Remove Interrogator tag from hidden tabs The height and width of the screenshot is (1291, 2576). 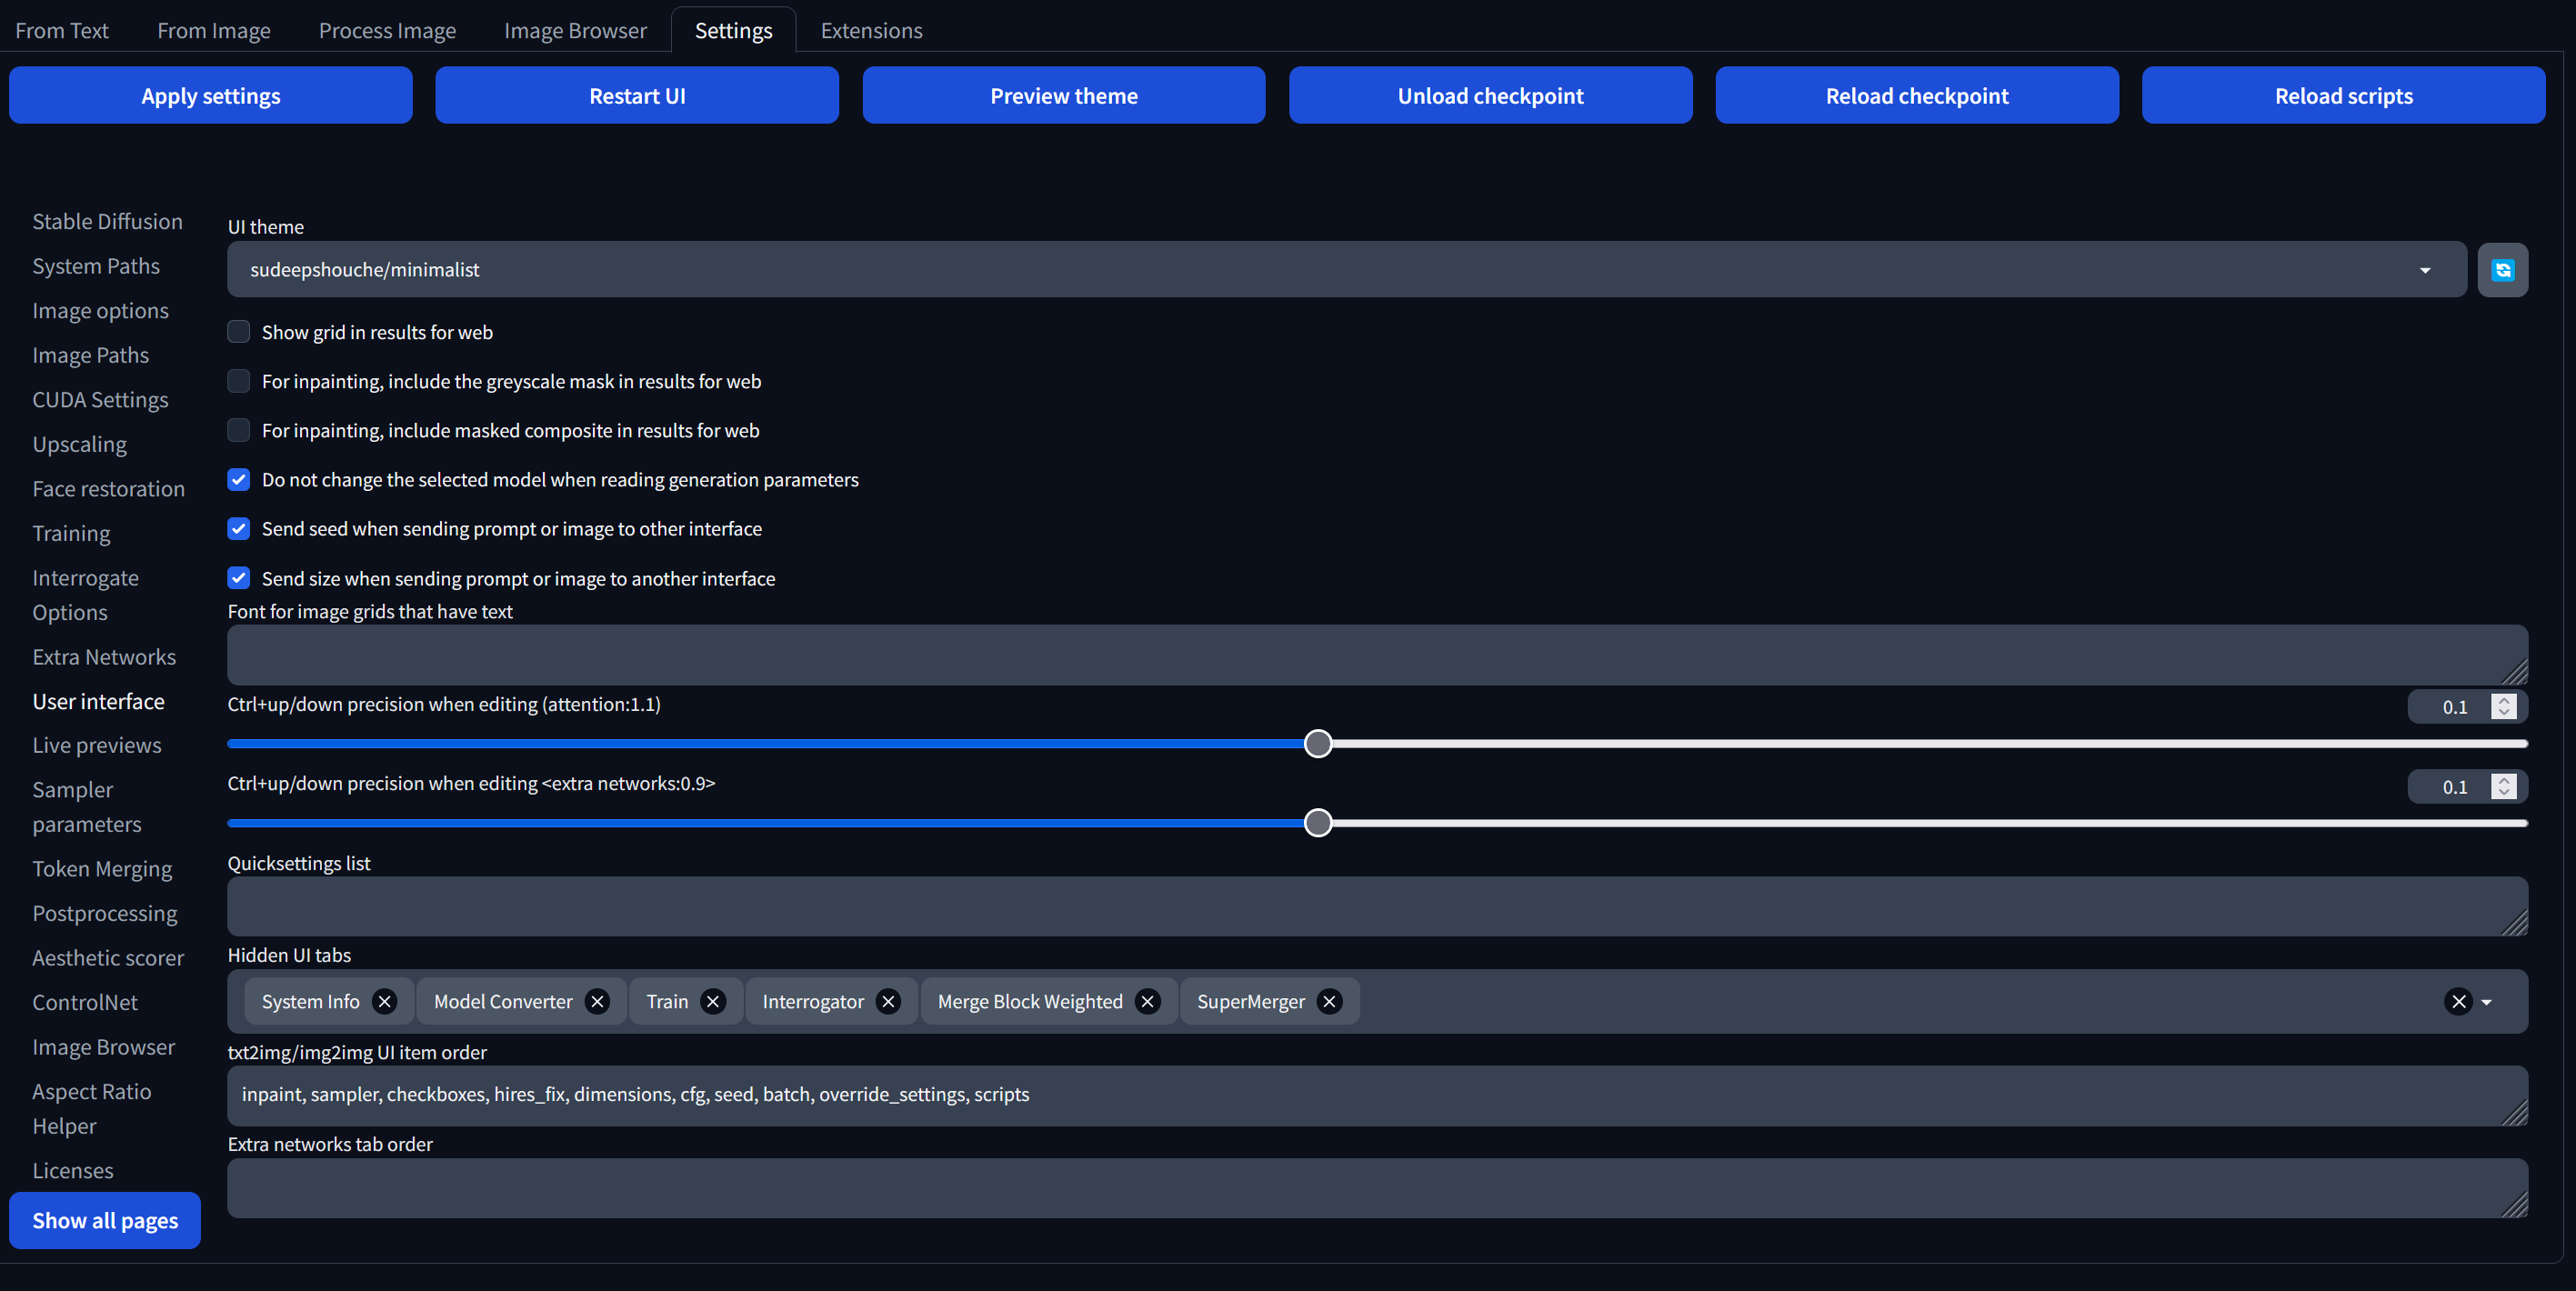click(888, 1001)
